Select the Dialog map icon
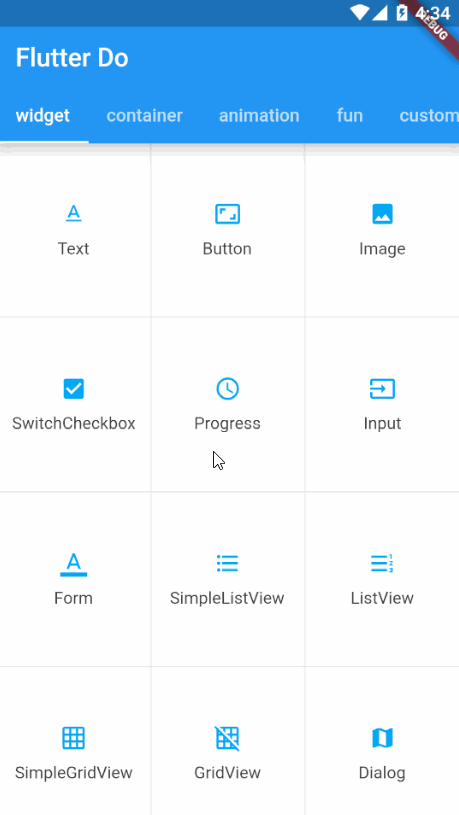Screen dimensions: 459x815 click(382, 738)
